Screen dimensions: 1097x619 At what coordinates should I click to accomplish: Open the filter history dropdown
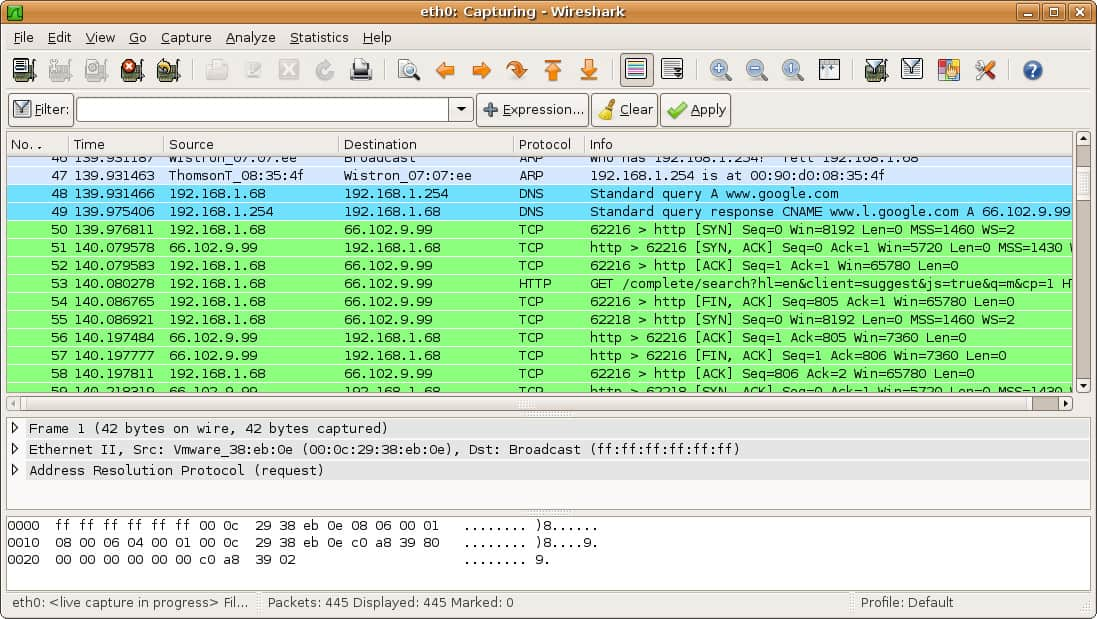(460, 109)
